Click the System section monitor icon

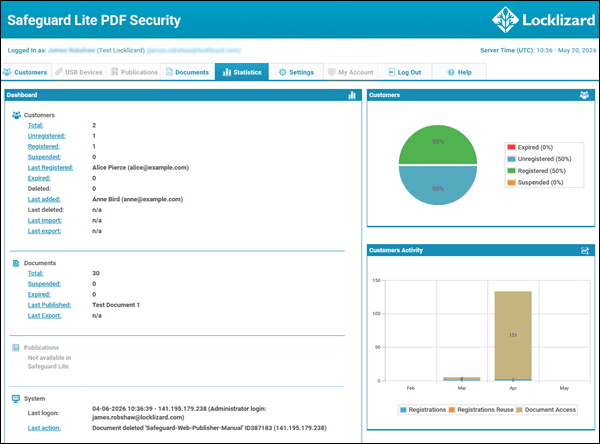point(16,398)
